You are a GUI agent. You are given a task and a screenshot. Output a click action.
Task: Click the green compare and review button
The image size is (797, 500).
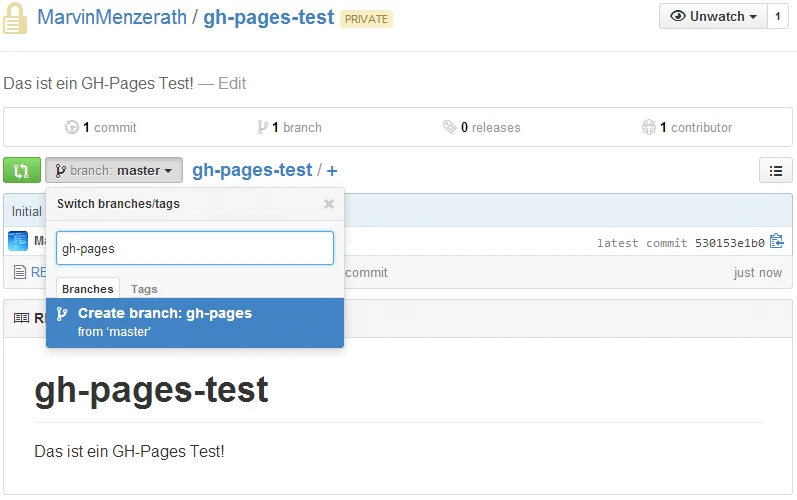tap(22, 170)
